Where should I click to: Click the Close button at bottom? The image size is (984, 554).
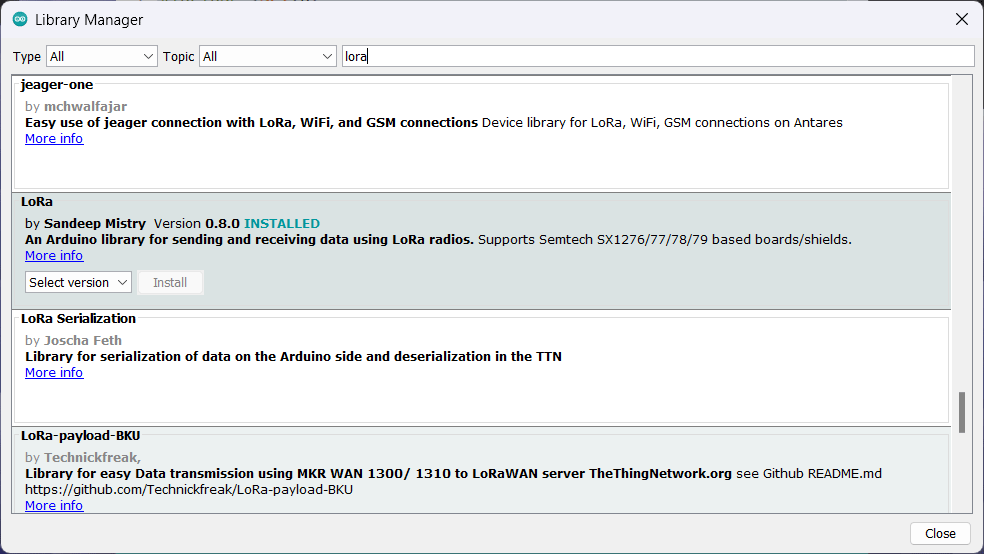click(x=940, y=533)
